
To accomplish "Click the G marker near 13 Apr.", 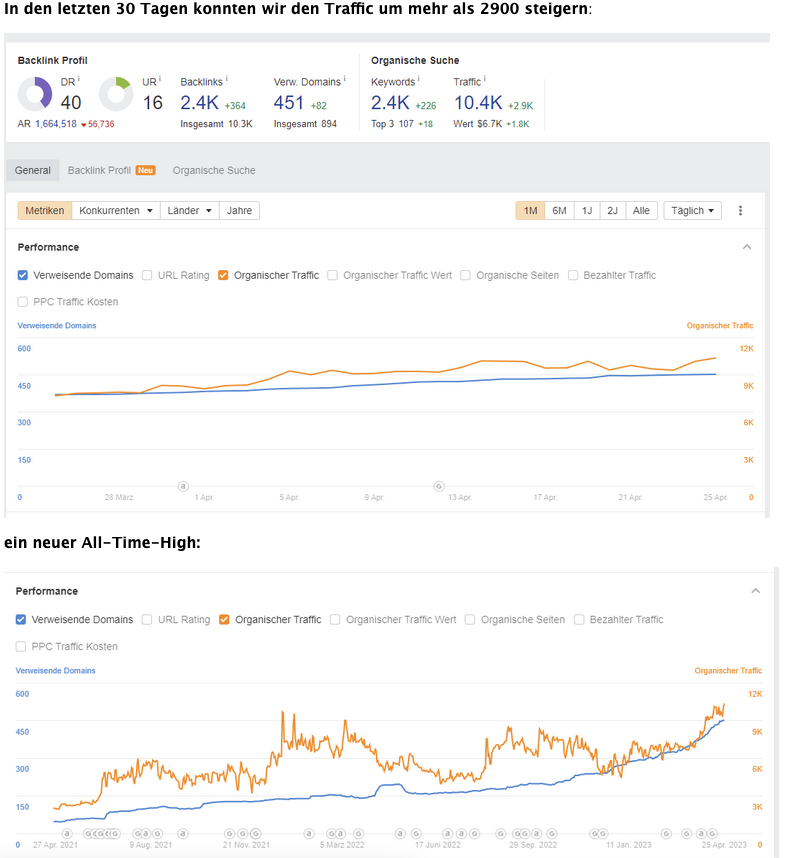I will coord(438,486).
